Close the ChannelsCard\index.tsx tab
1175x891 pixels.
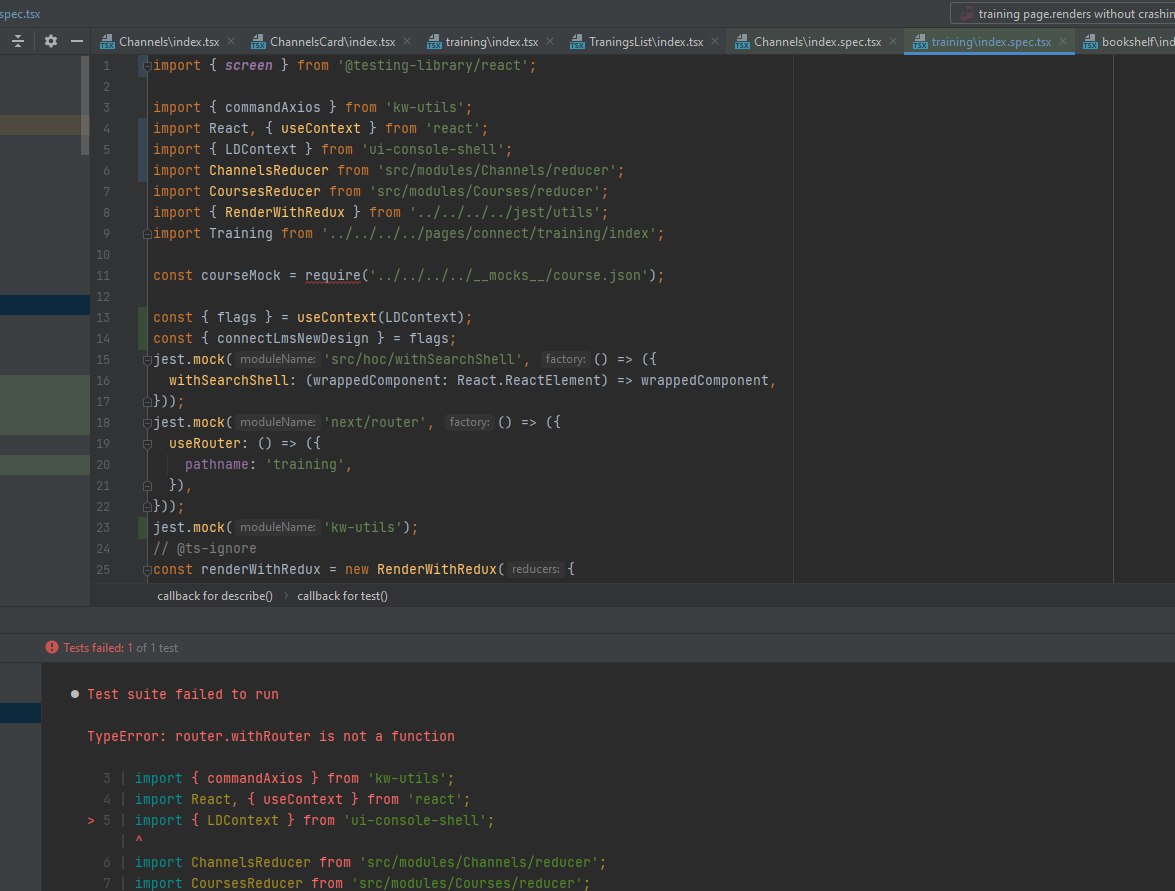(408, 42)
